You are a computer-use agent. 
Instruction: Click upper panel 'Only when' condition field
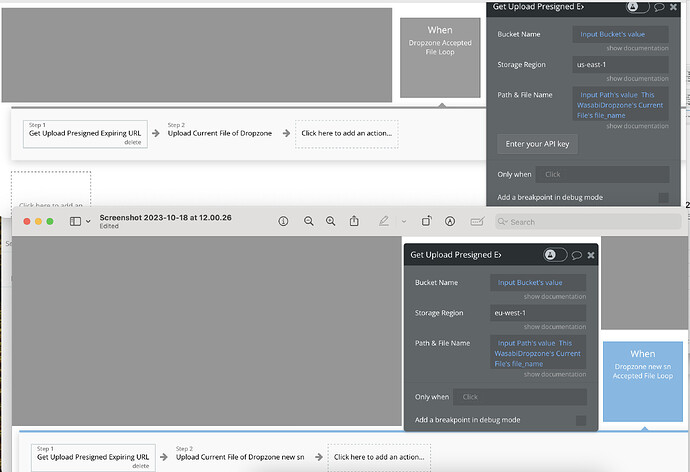[602, 175]
